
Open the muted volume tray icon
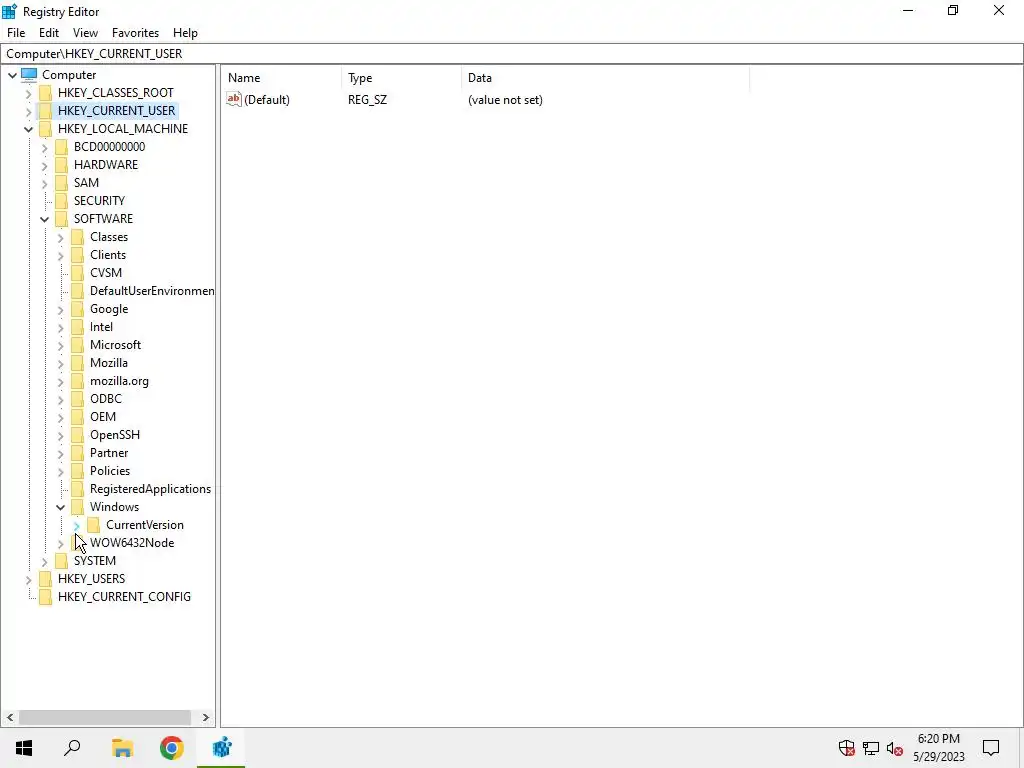point(895,748)
